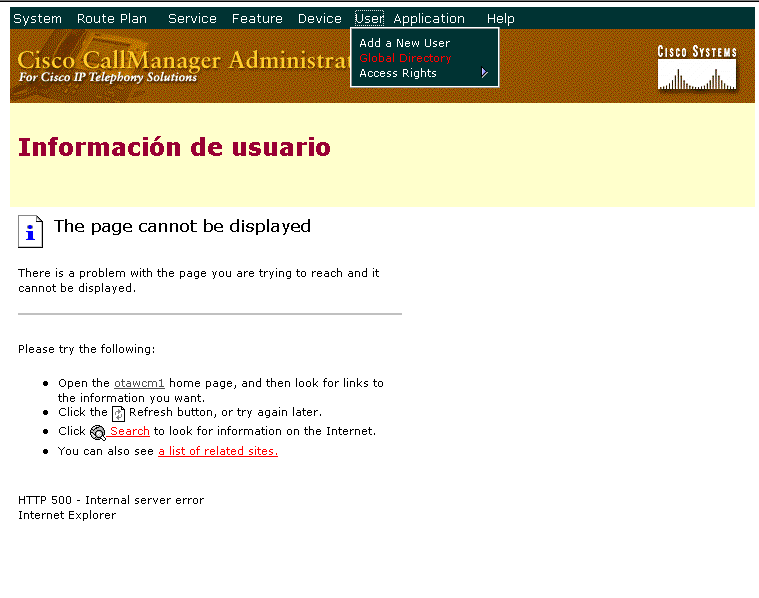The height and width of the screenshot is (598, 759).
Task: Open the Feature menu
Action: [257, 18]
